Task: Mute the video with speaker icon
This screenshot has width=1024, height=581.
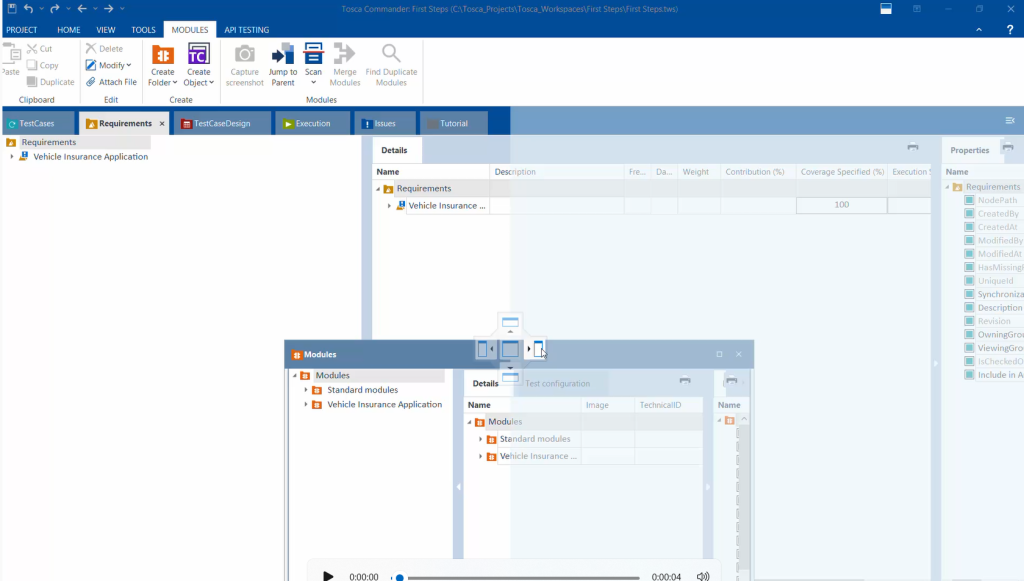Action: point(703,576)
